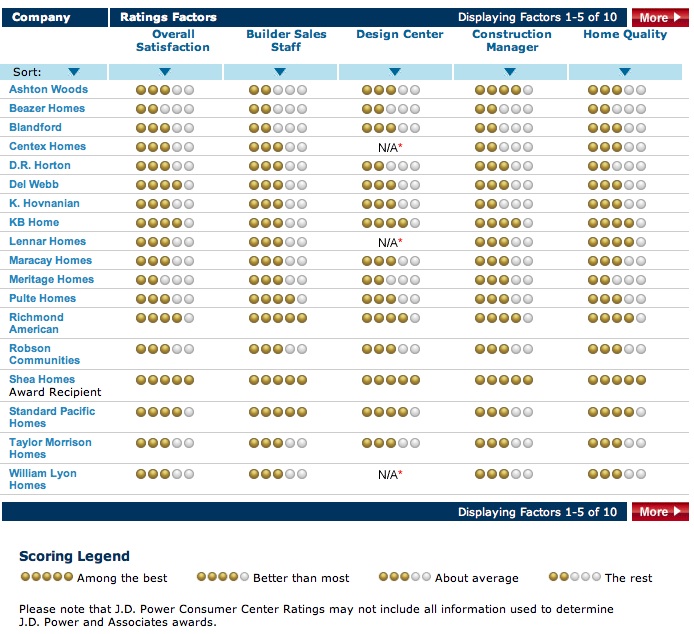This screenshot has width=694, height=634.
Task: Sort by Home Quality arrow
Action: [625, 72]
